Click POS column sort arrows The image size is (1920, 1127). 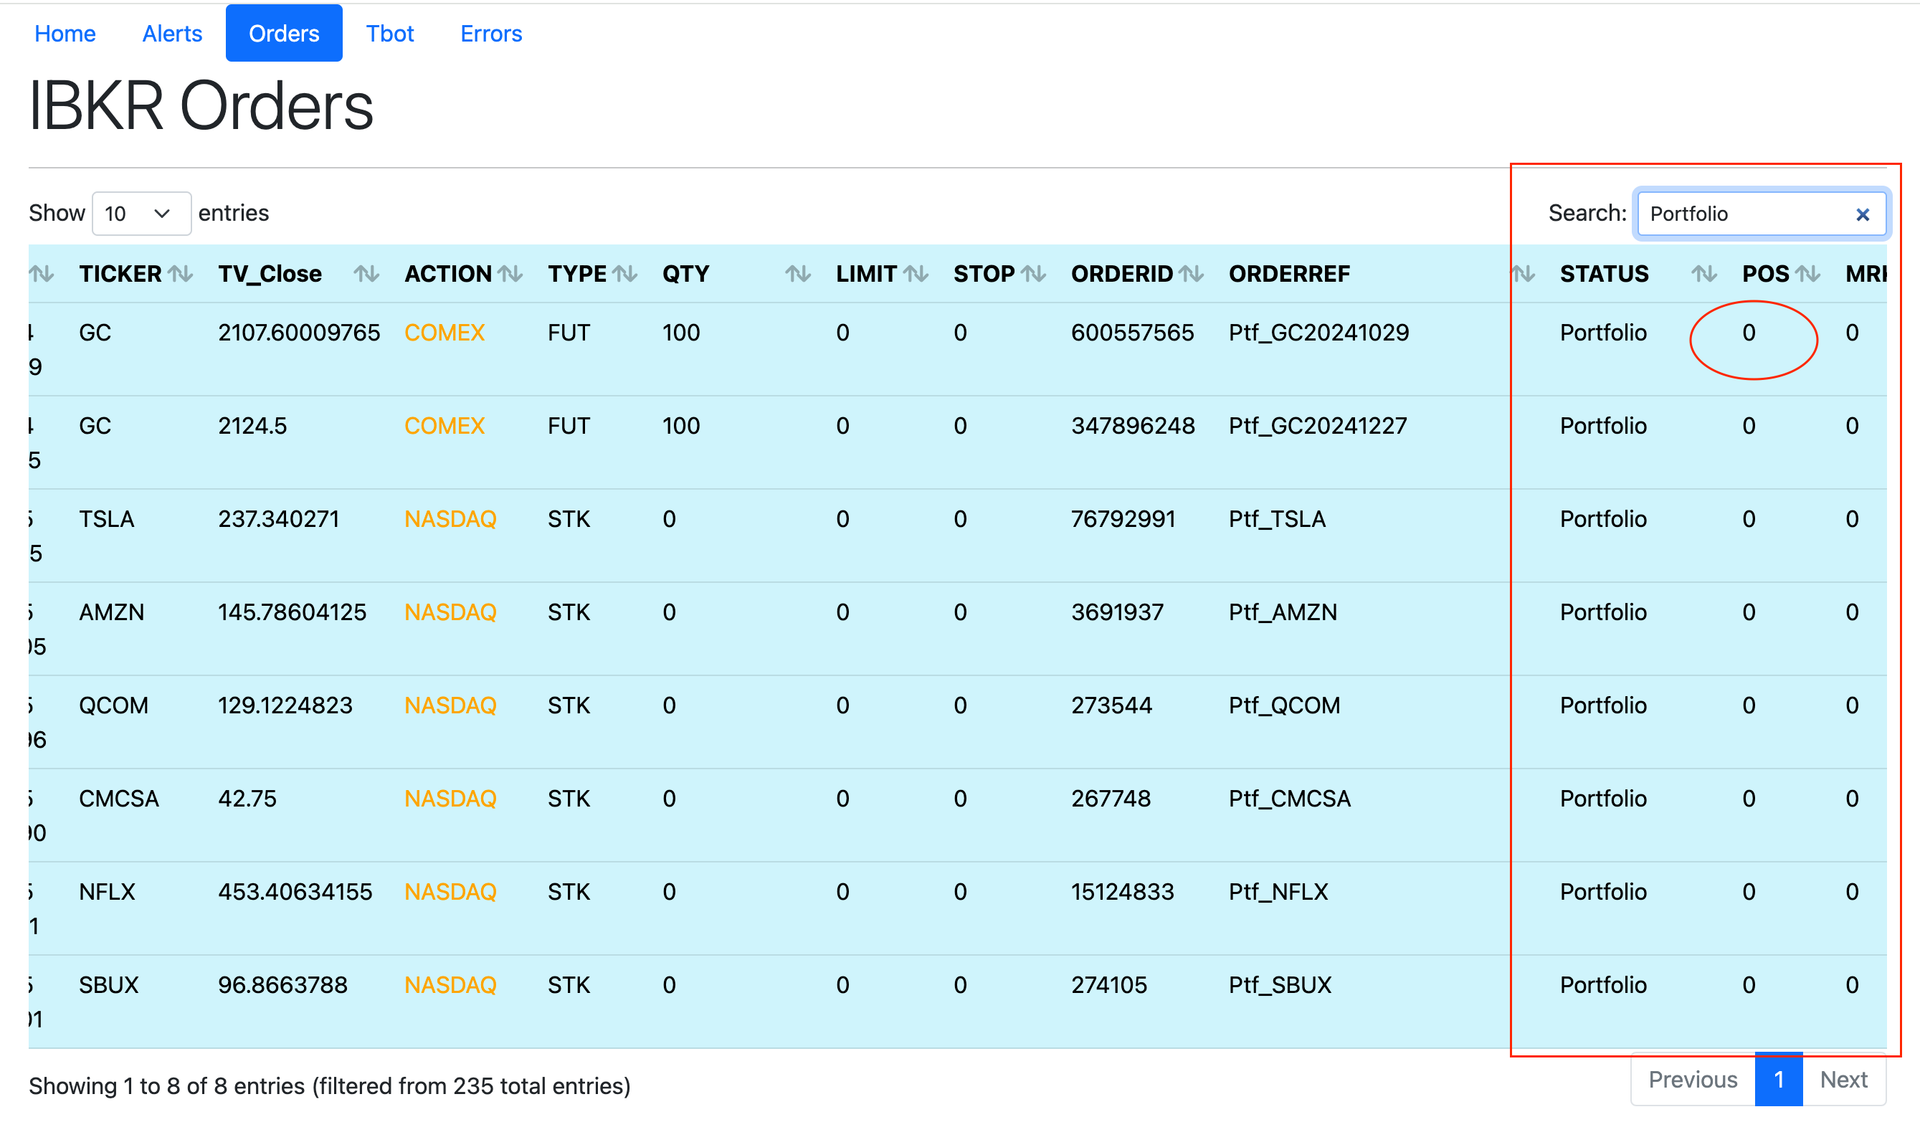coord(1807,274)
